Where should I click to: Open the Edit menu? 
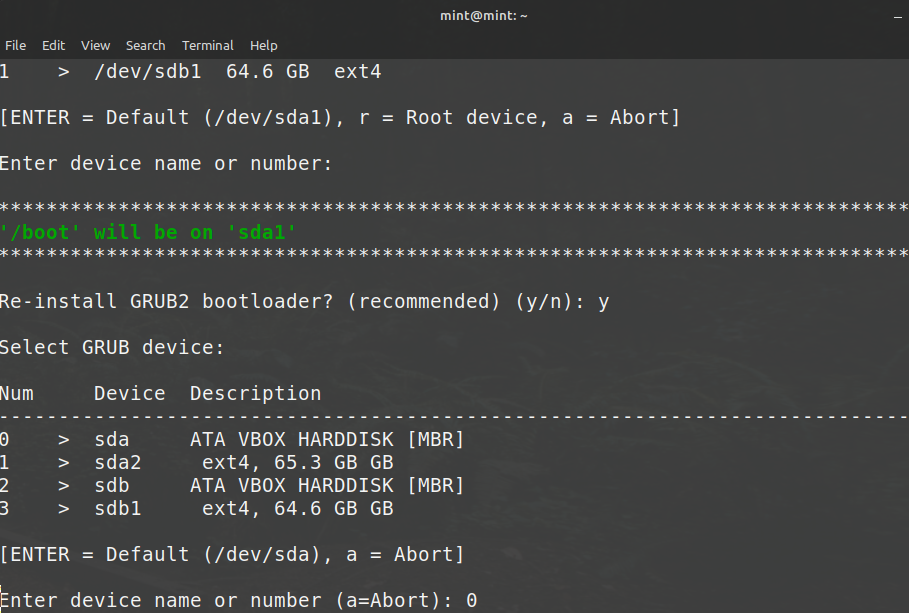[x=53, y=45]
